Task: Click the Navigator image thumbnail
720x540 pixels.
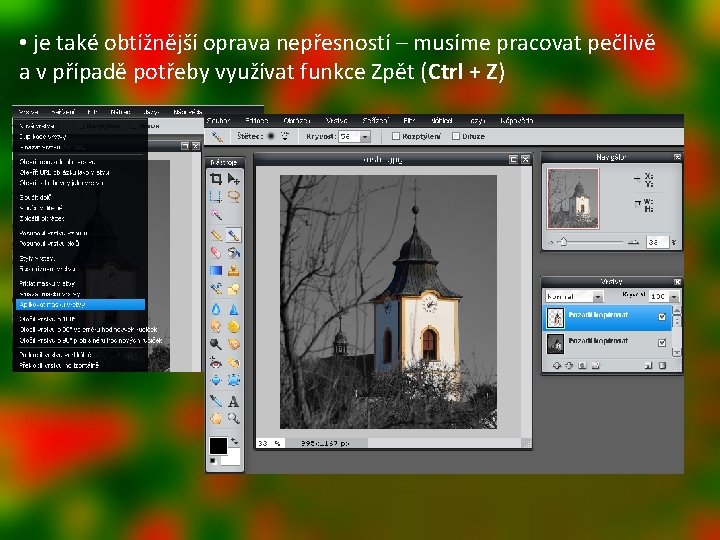Action: (573, 198)
